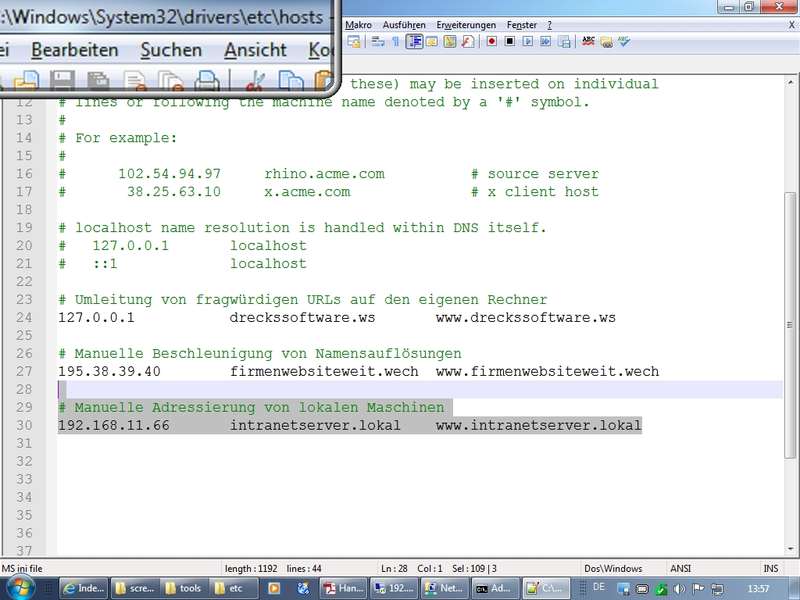800x600 pixels.
Task: Click the scroll-down arrow of the editor scrollbar
Action: pyautogui.click(x=790, y=549)
